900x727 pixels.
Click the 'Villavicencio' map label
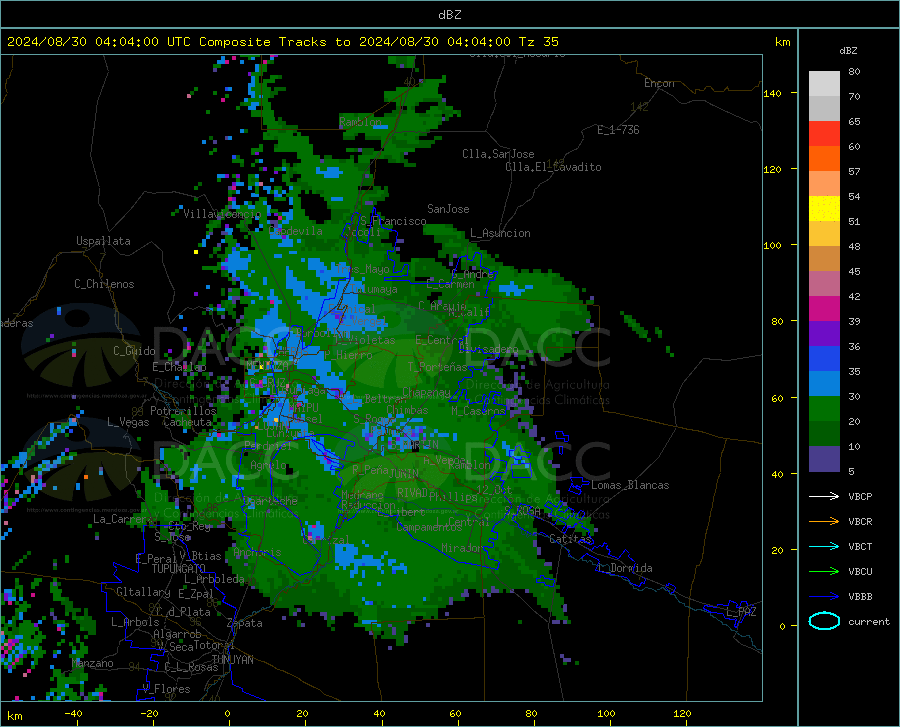[222, 214]
